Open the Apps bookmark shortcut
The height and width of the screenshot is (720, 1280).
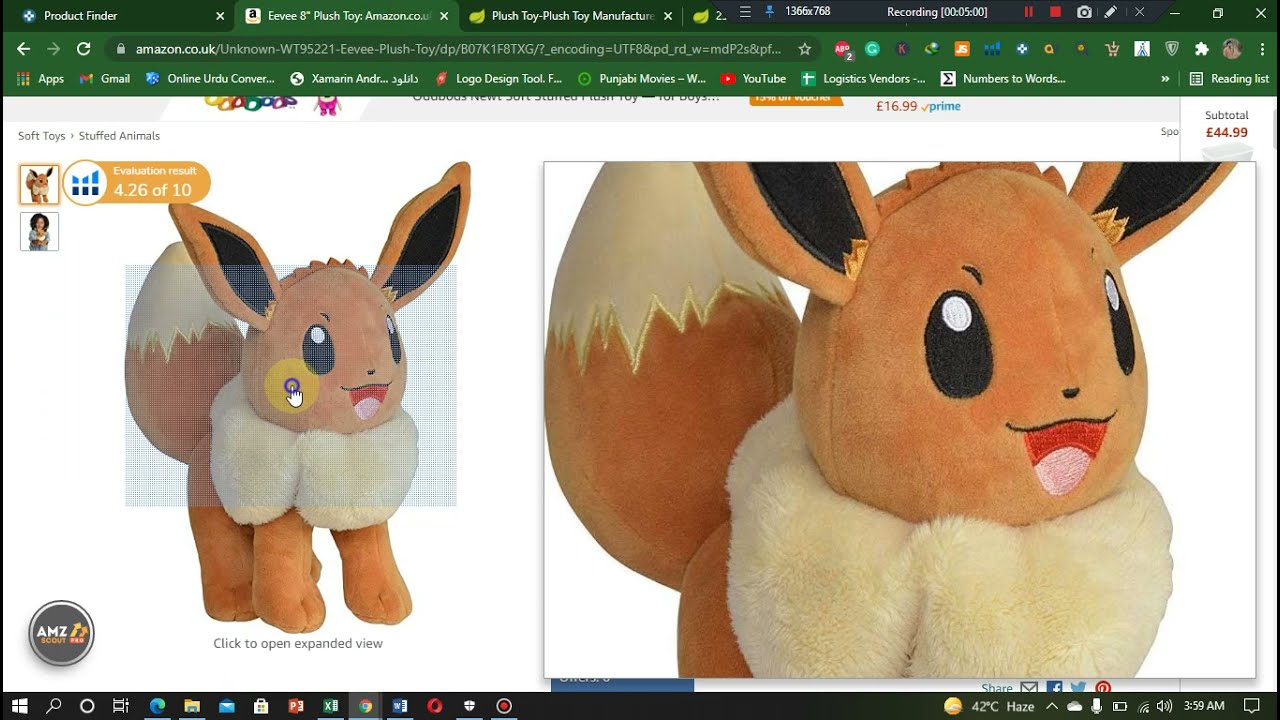40,79
